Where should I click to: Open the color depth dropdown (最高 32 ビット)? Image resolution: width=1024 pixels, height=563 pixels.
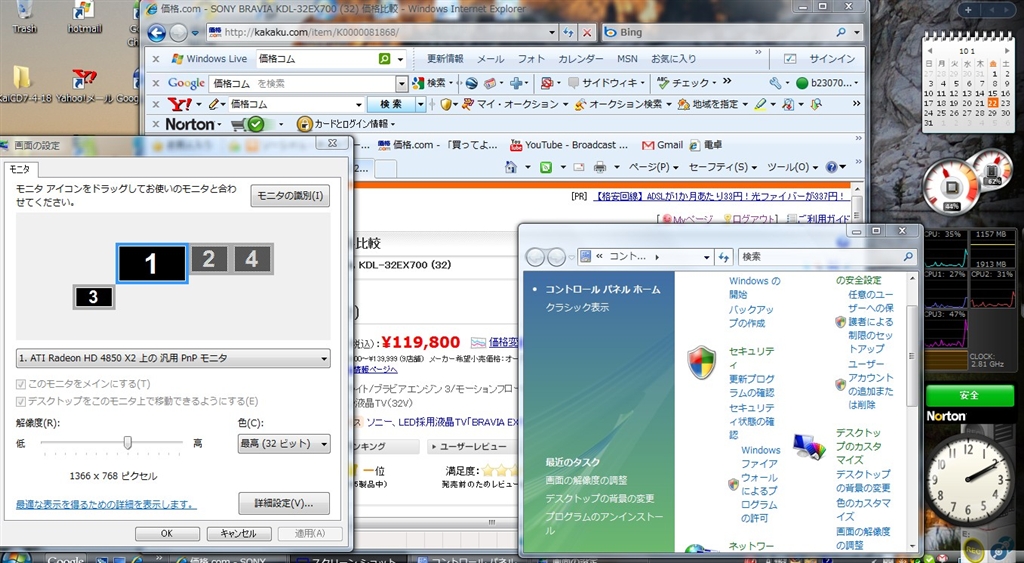(284, 444)
